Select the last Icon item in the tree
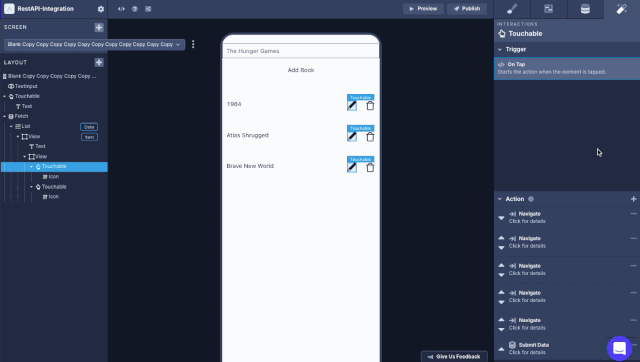The image size is (640, 362). click(53, 197)
